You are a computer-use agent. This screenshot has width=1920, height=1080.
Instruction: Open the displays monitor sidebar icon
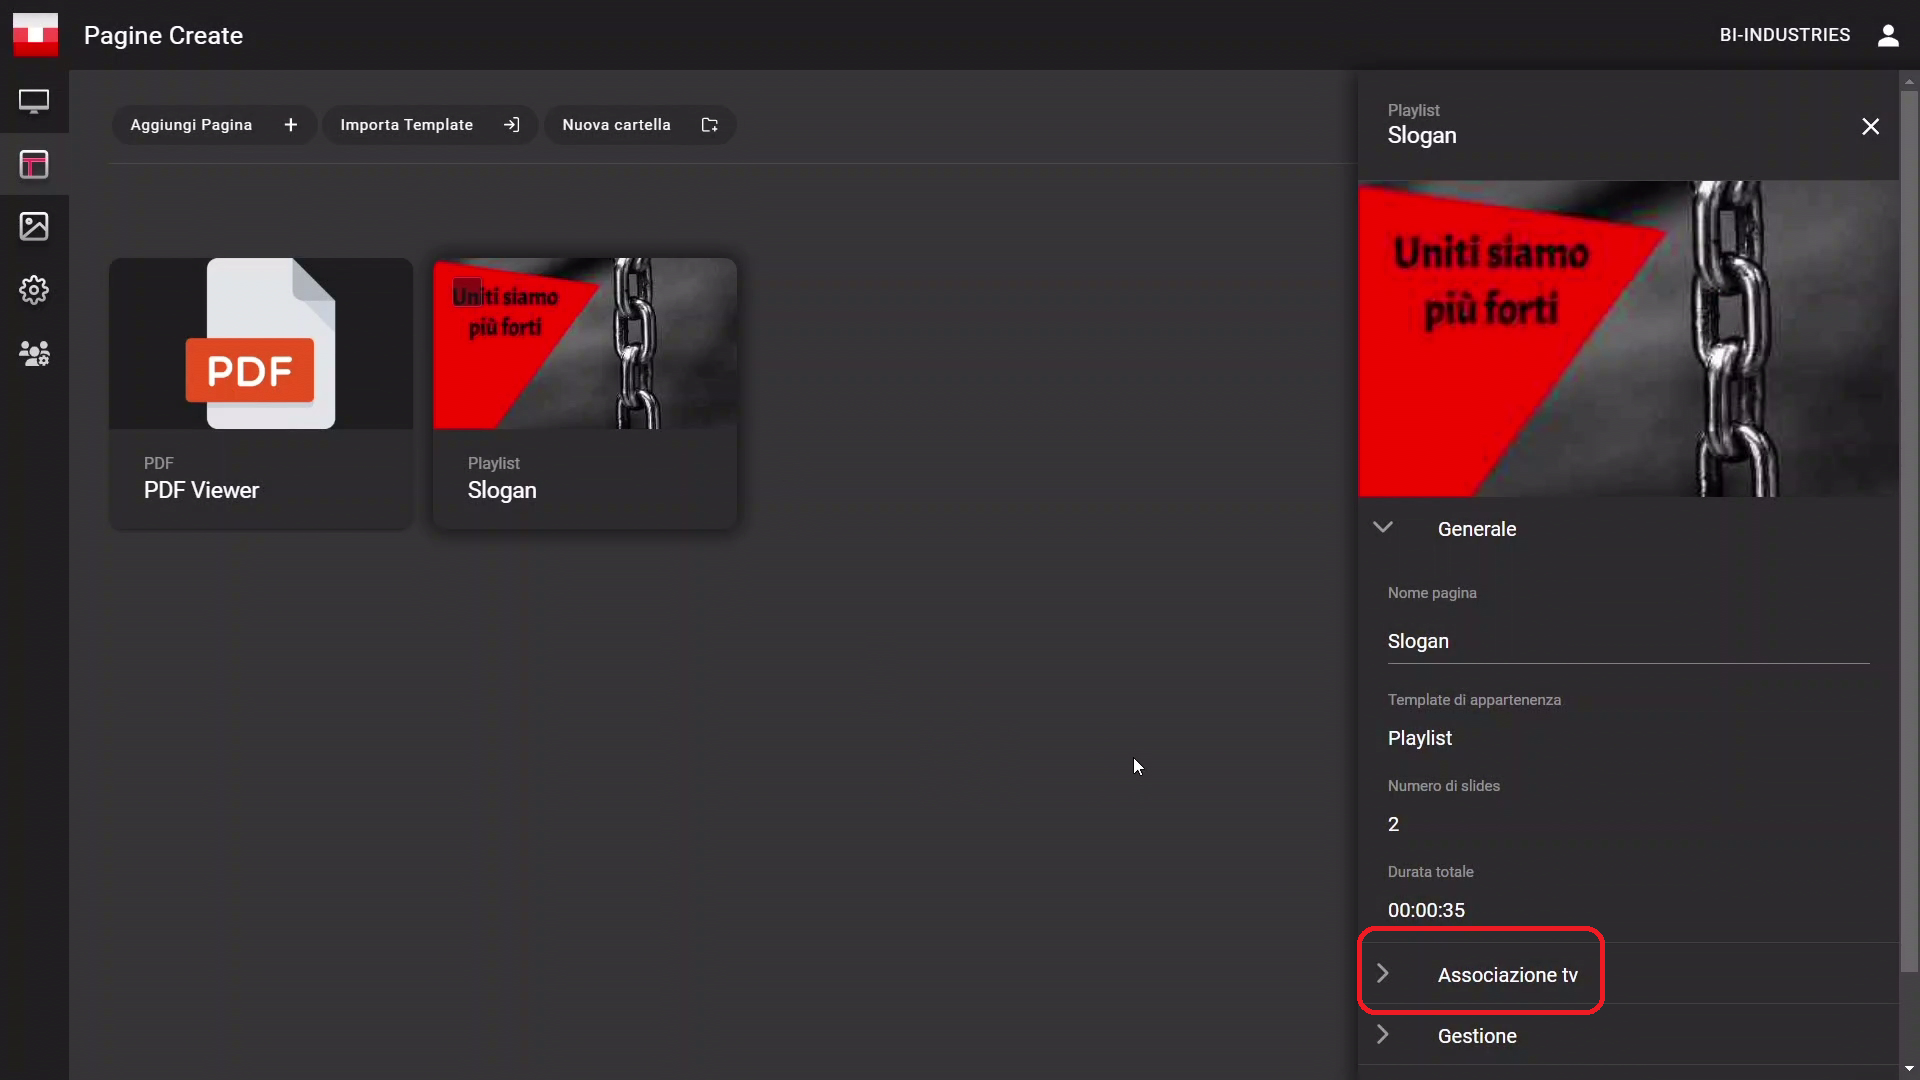tap(34, 101)
